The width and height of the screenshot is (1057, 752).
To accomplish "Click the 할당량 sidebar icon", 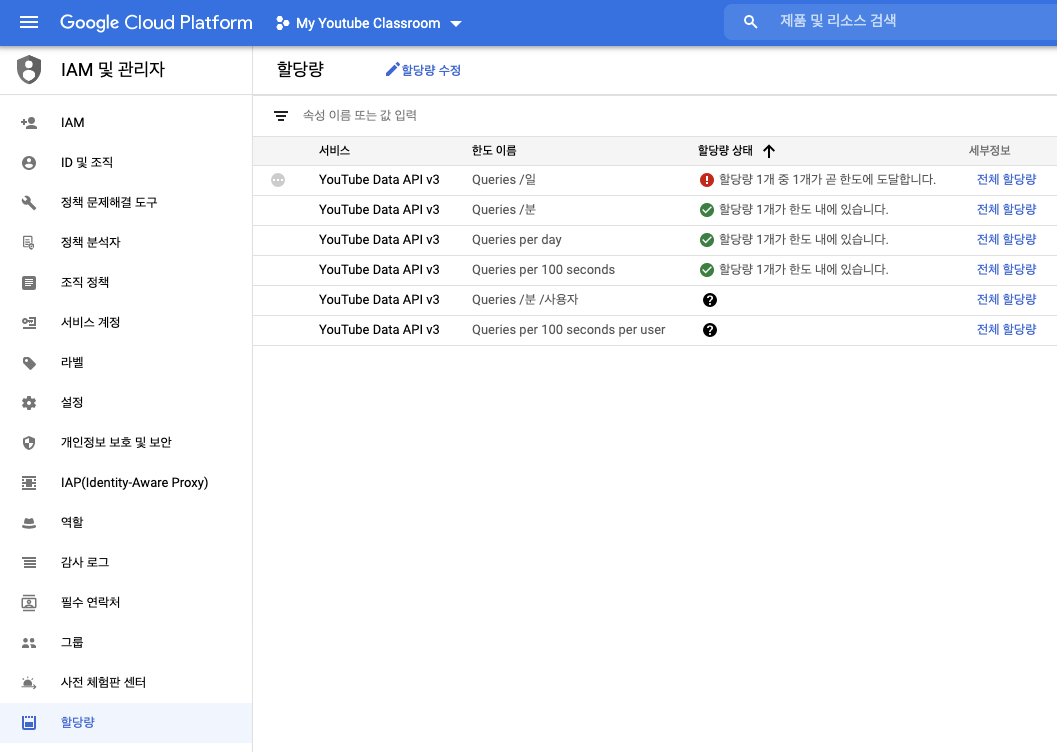I will coord(29,722).
